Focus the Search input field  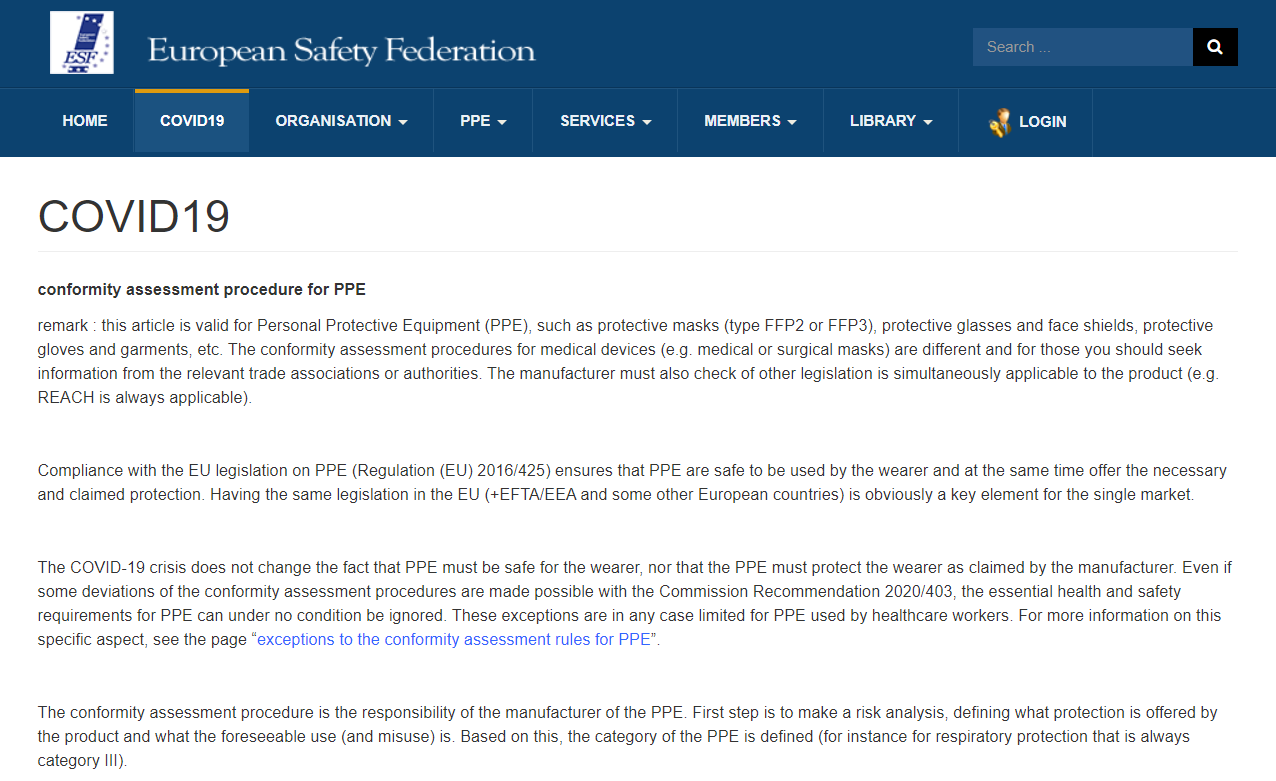(1082, 47)
